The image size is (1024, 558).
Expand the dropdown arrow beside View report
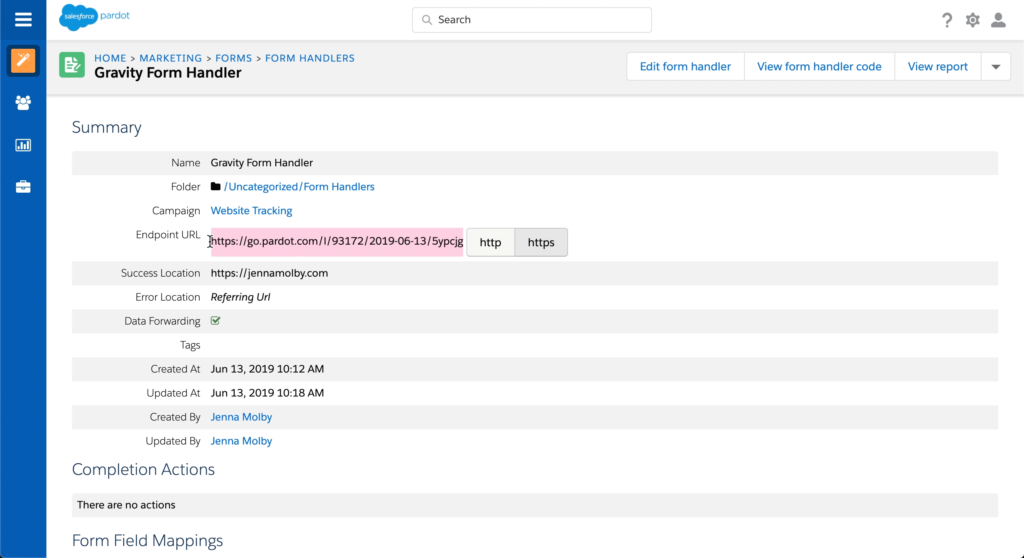(995, 67)
